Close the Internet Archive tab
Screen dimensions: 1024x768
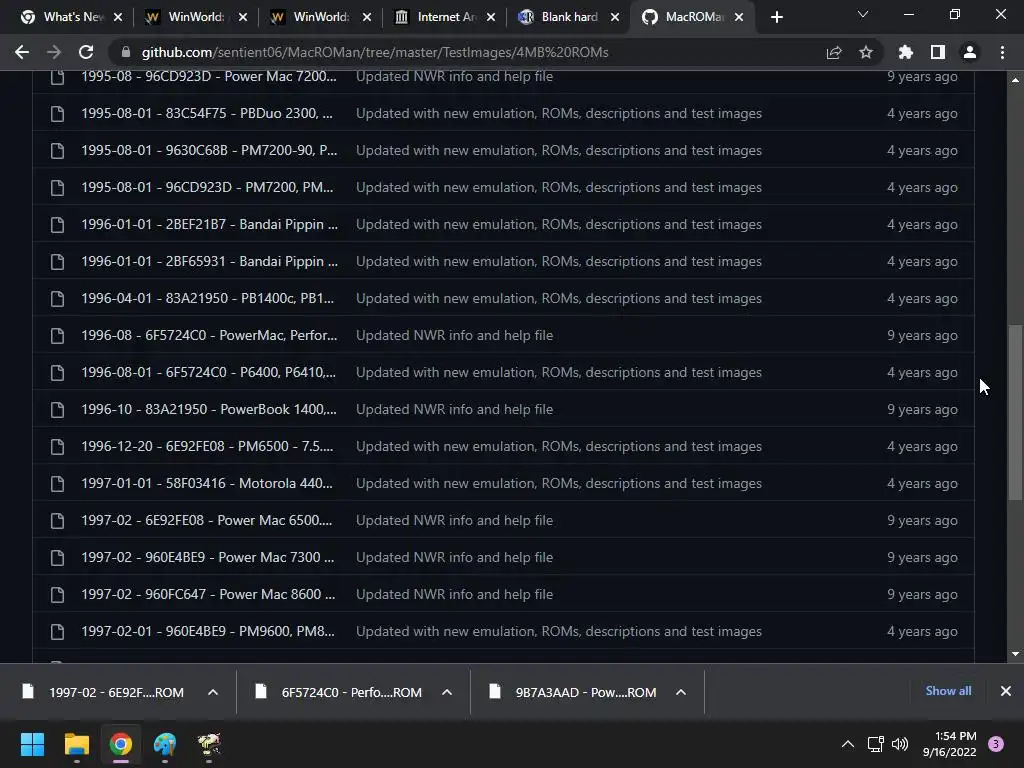tap(490, 17)
